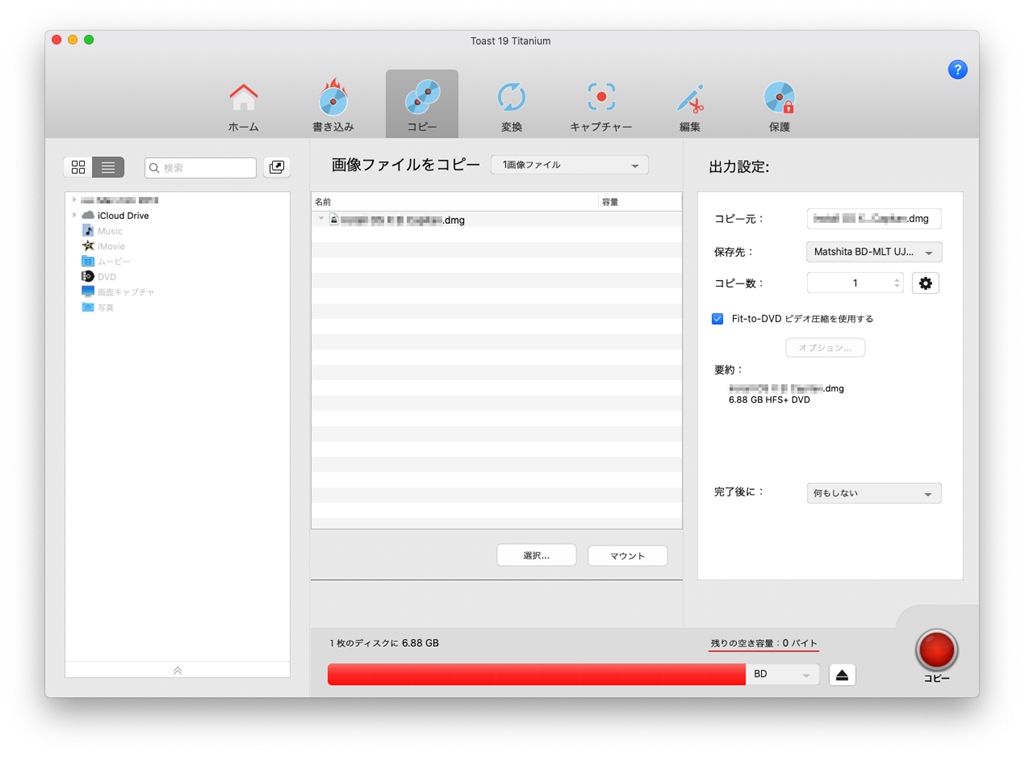Open the 変換 convert tab
Screen dimensions: 1024x757
point(511,106)
